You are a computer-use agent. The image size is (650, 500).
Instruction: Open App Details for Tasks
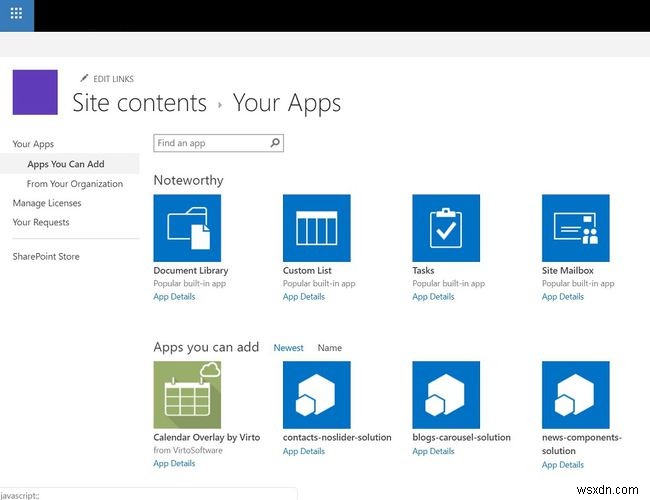click(433, 296)
